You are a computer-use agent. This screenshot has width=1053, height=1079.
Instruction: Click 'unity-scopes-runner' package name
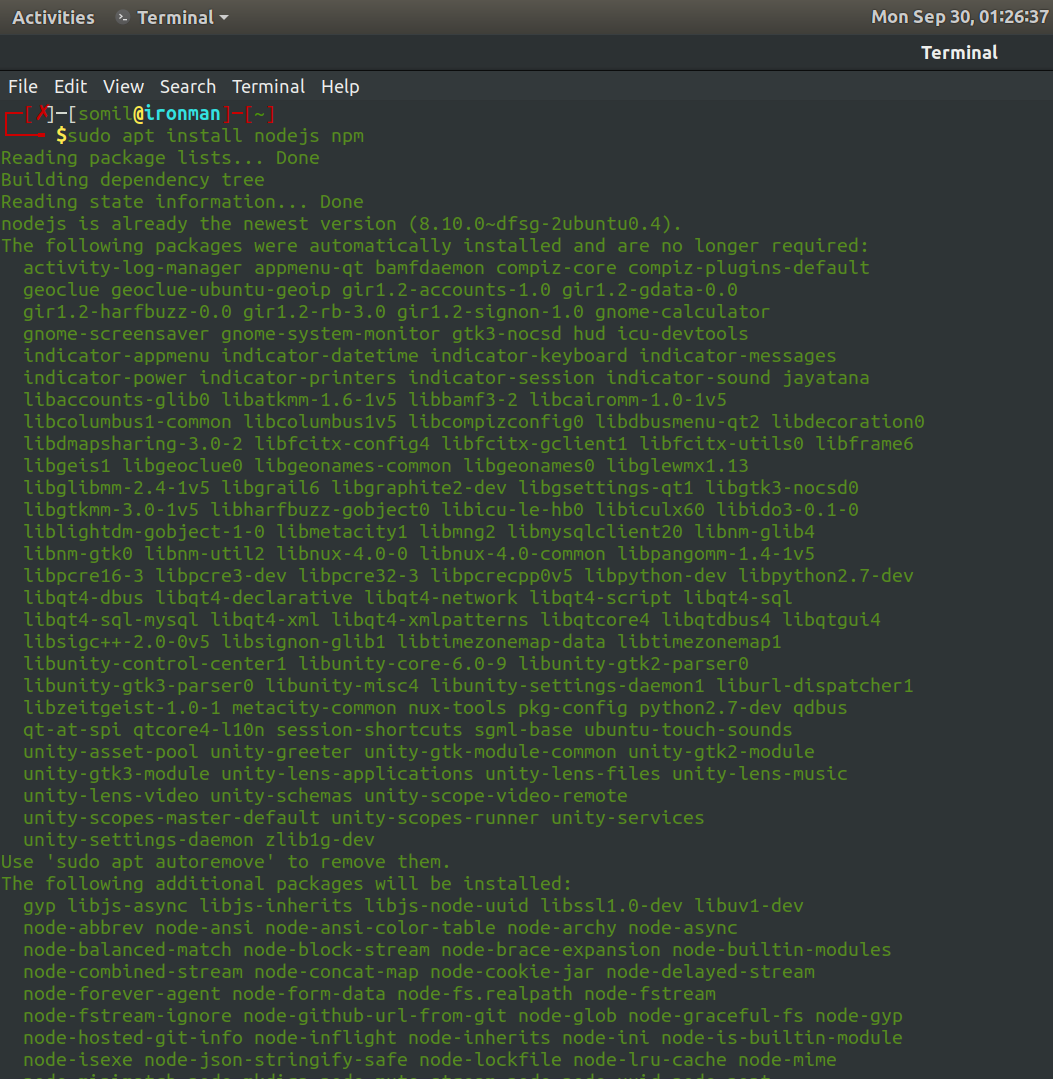click(436, 818)
